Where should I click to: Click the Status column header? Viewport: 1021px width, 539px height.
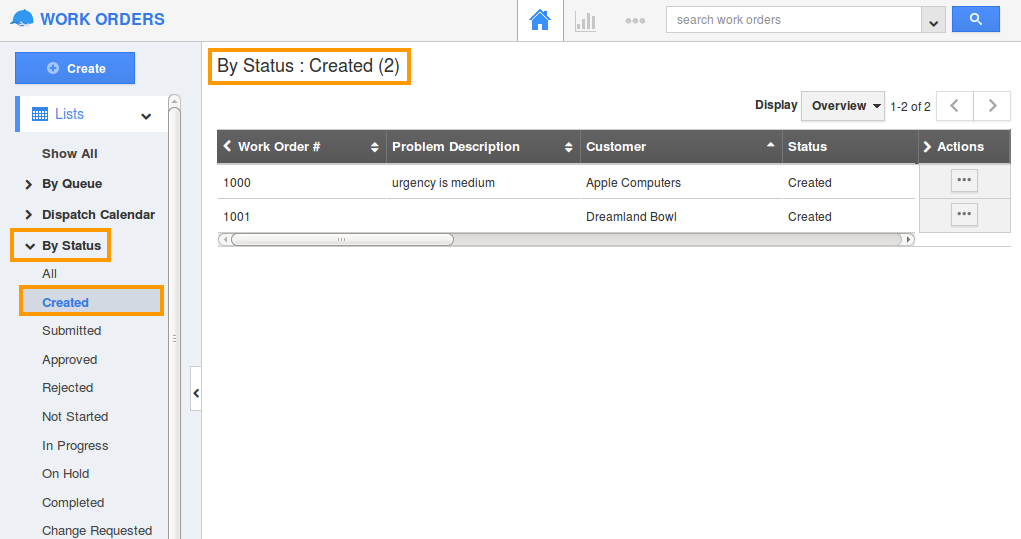click(807, 147)
